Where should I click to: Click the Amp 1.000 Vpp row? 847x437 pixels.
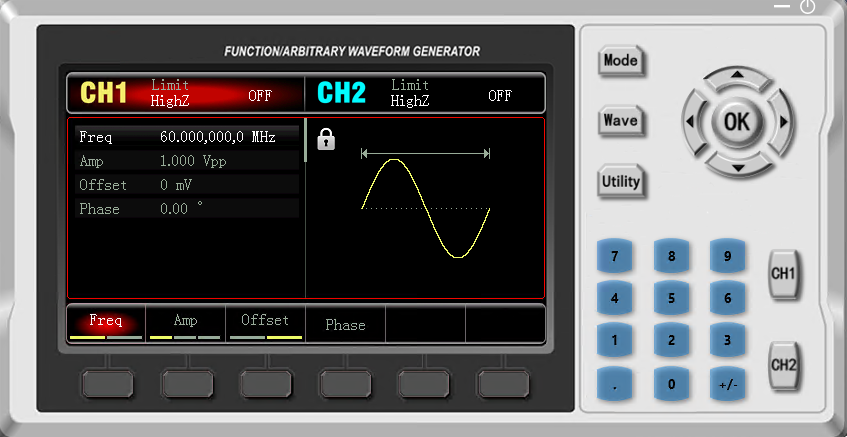pyautogui.click(x=187, y=161)
